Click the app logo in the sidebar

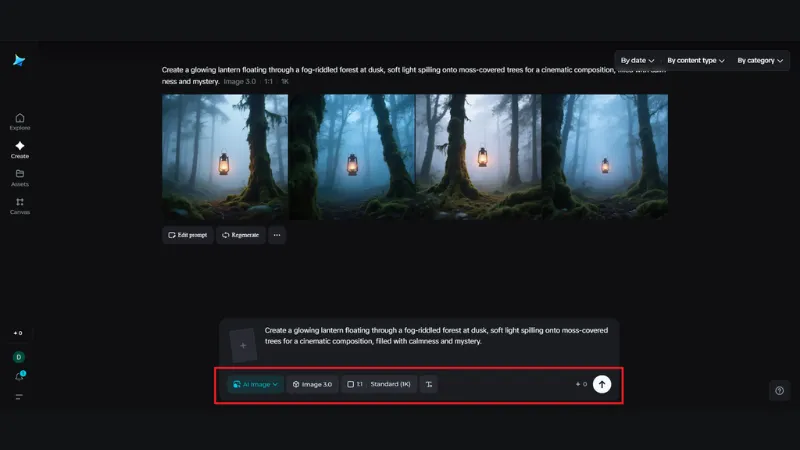coord(19,61)
